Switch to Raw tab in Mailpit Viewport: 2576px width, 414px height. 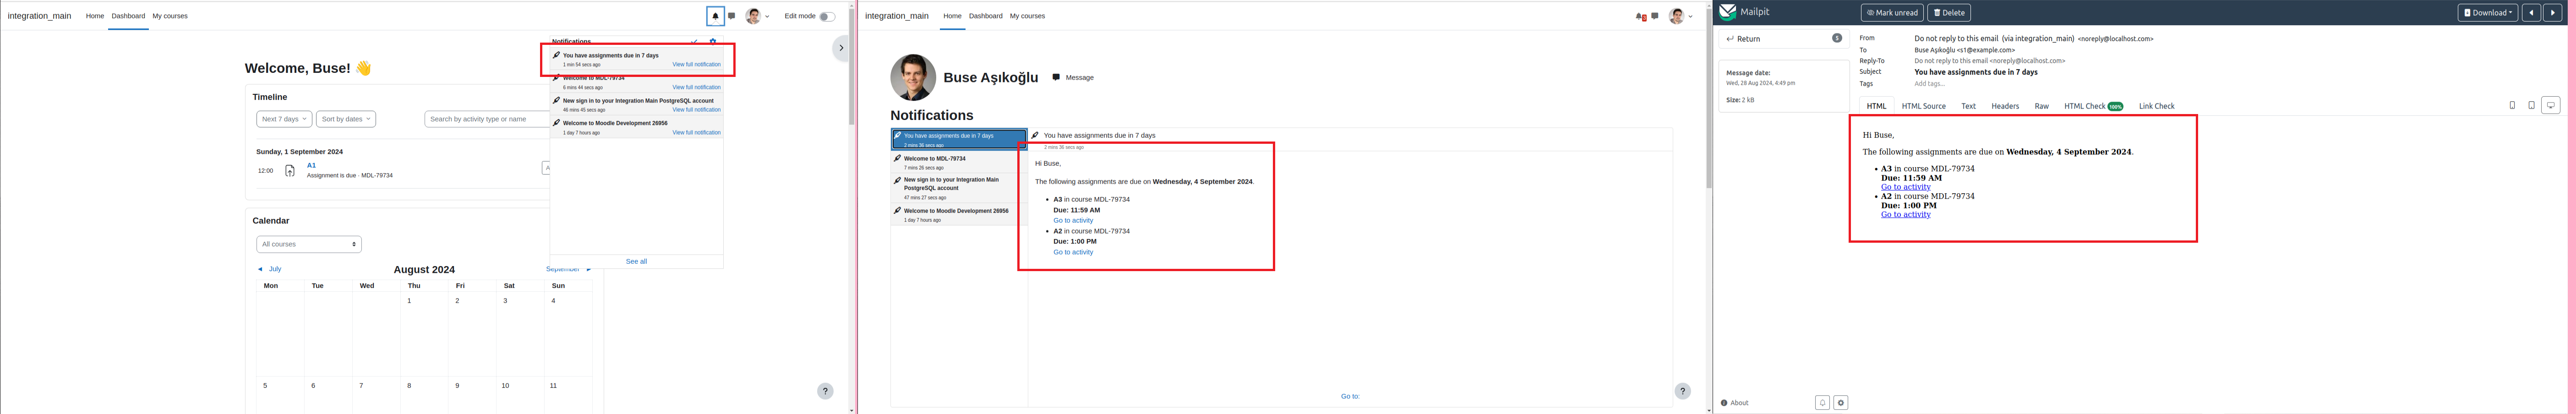(2042, 106)
